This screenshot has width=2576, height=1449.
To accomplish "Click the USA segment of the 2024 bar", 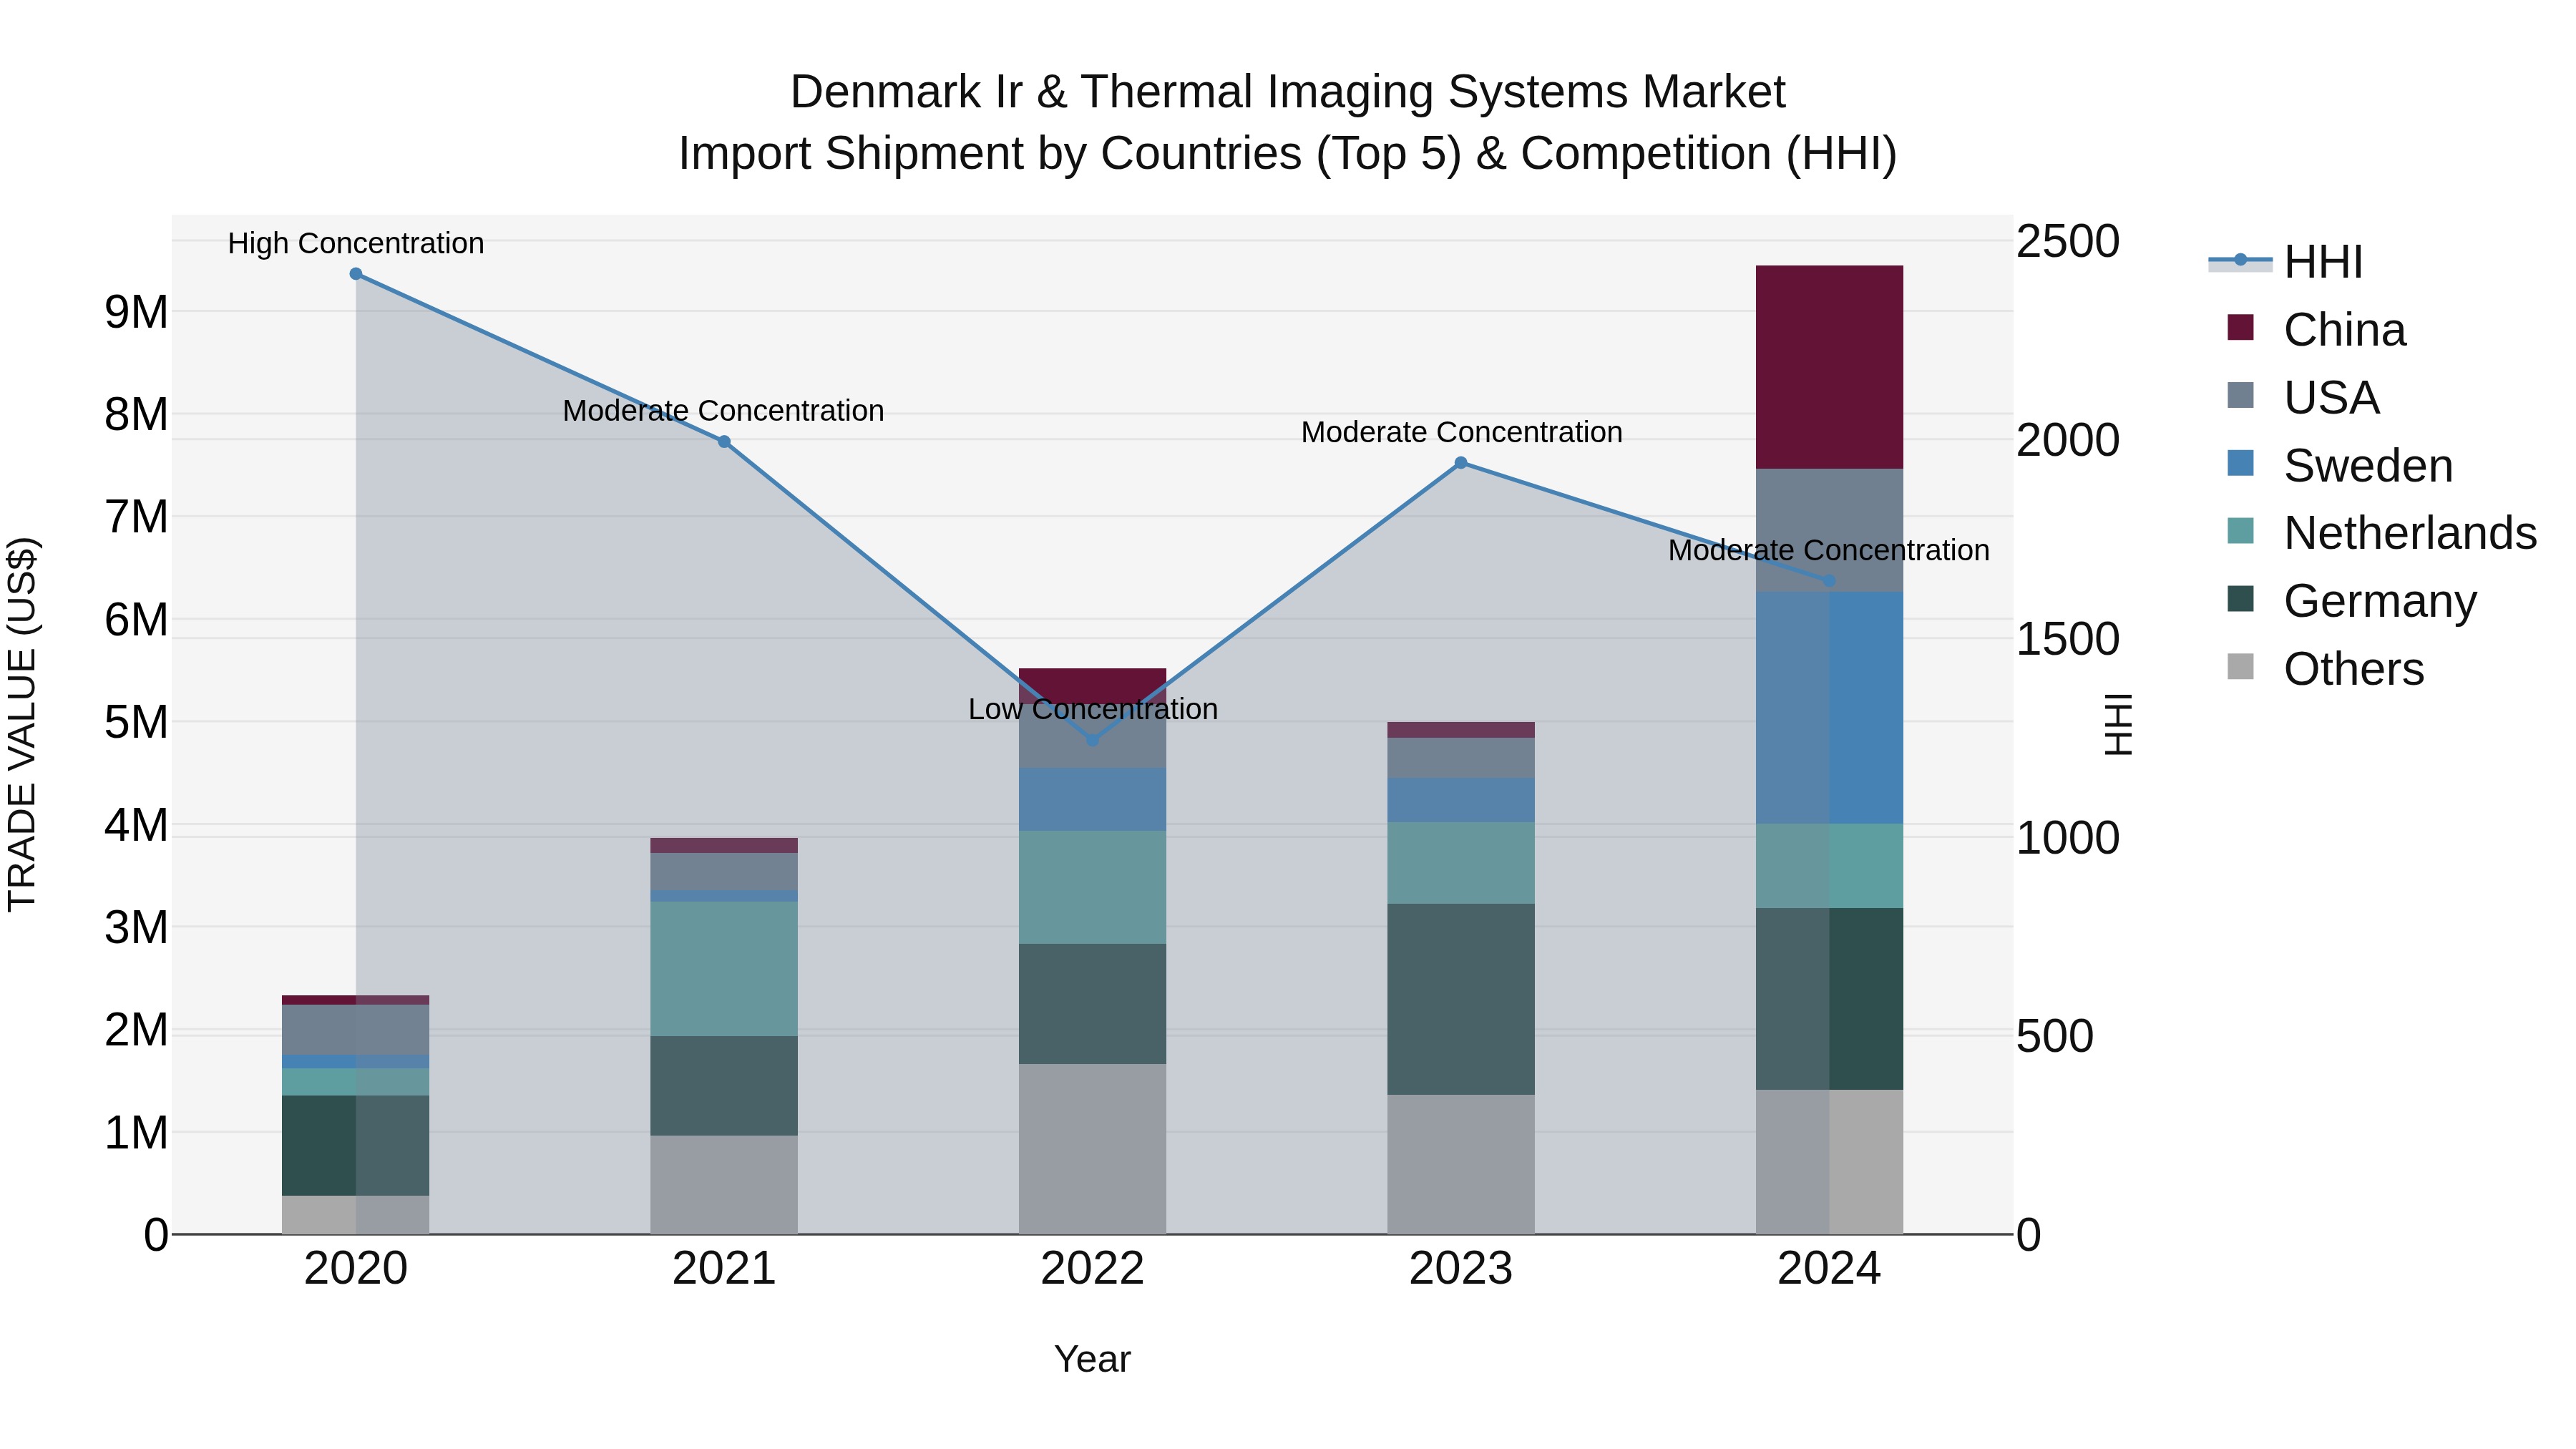I will point(1829,530).
